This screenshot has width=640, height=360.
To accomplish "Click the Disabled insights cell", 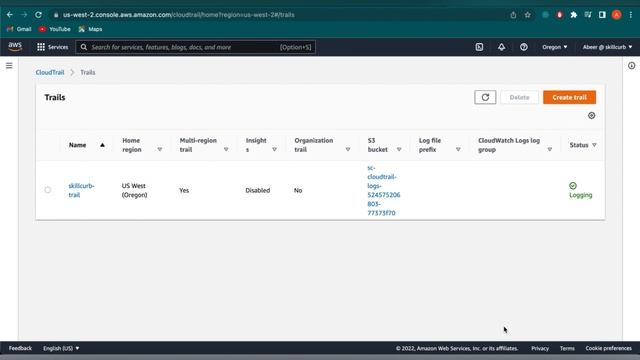I will (258, 190).
